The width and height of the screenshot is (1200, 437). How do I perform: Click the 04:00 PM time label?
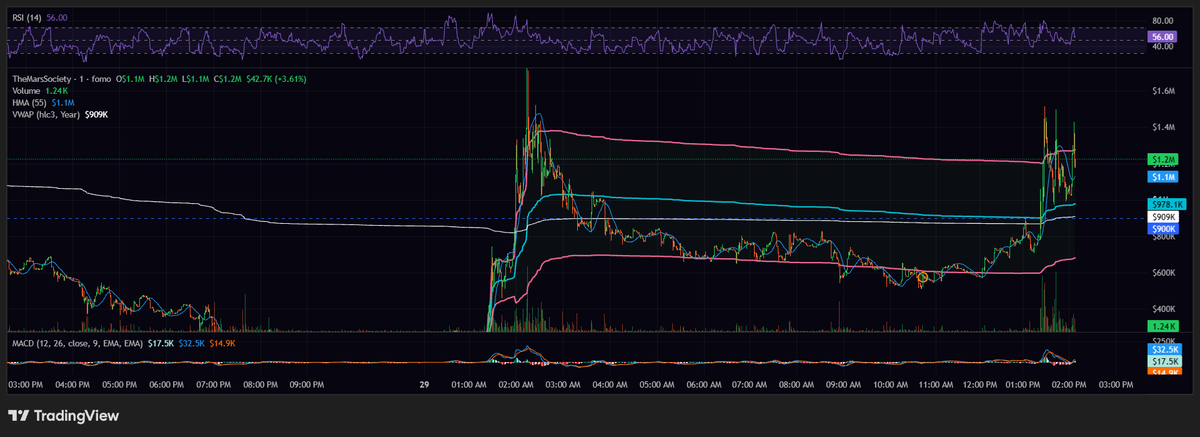[72, 383]
